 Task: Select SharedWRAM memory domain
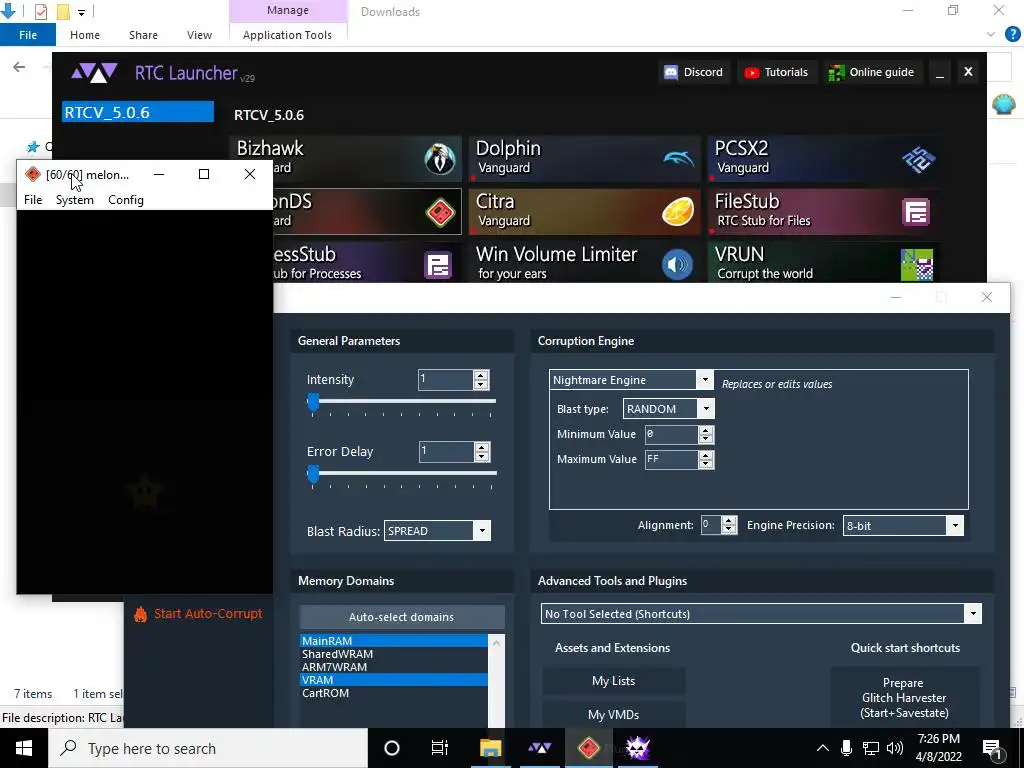pyautogui.click(x=394, y=654)
